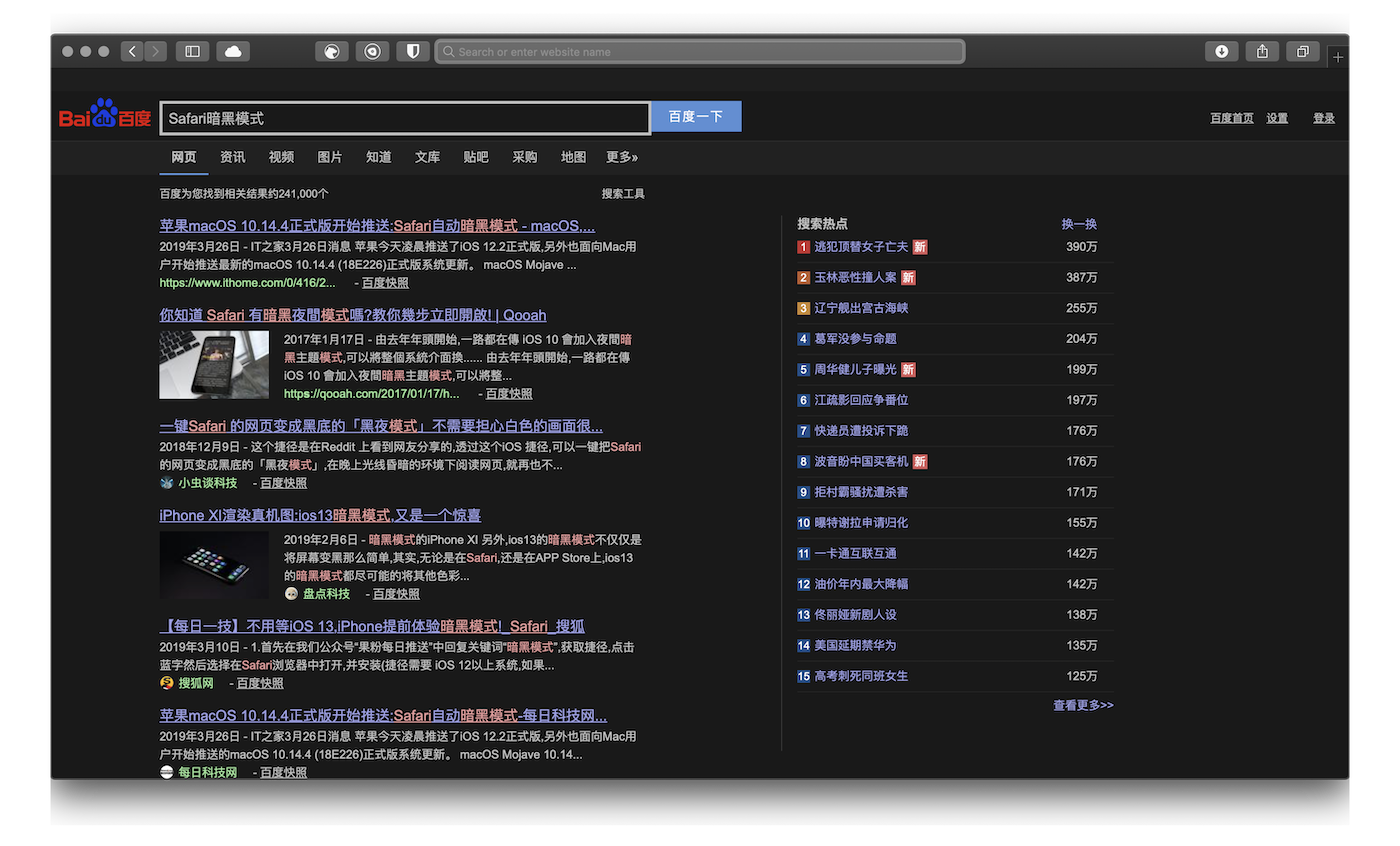Open 百度首页 link
Viewport: 1400px width, 846px height.
tap(1232, 118)
